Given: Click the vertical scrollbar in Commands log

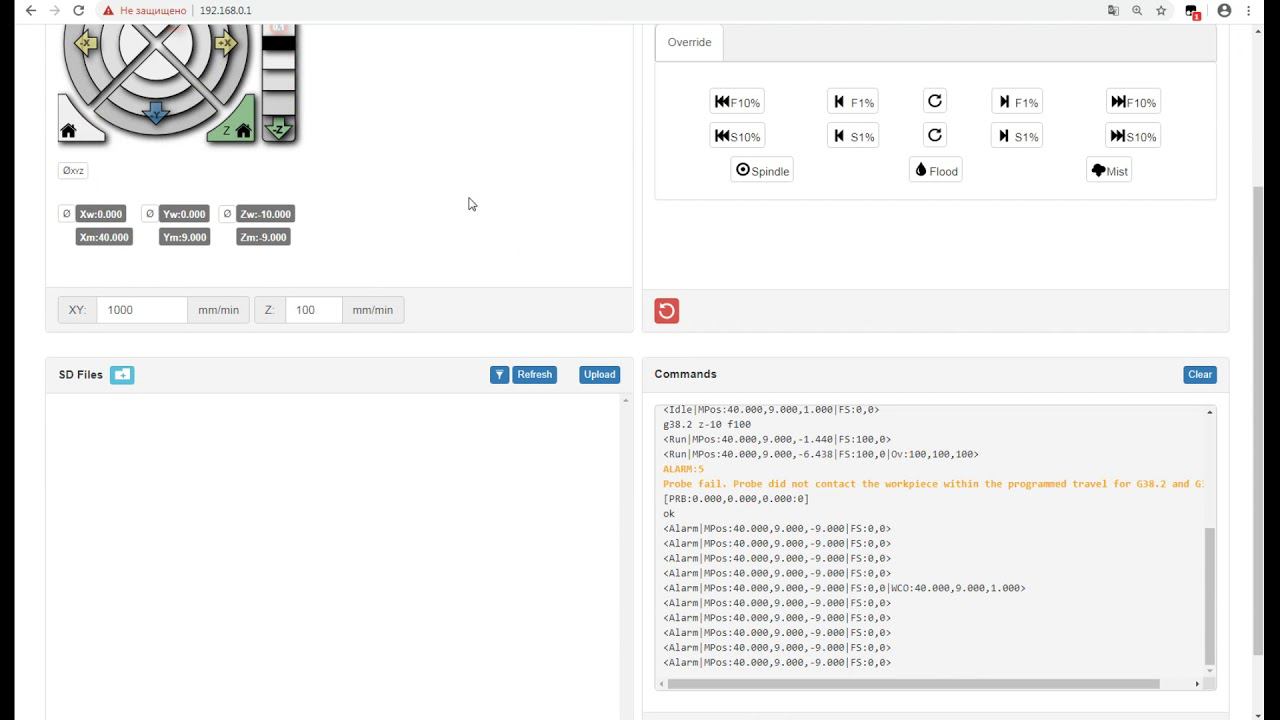Looking at the screenshot, I should click(1209, 597).
